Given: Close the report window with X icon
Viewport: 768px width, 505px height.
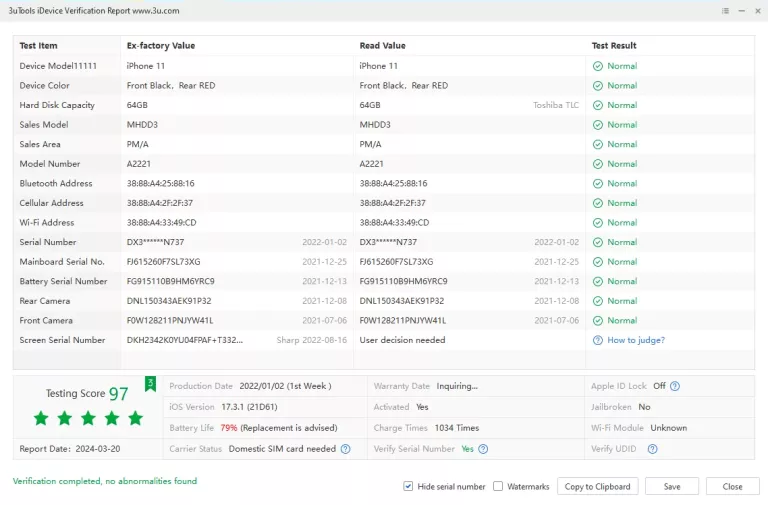Looking at the screenshot, I should pyautogui.click(x=758, y=11).
